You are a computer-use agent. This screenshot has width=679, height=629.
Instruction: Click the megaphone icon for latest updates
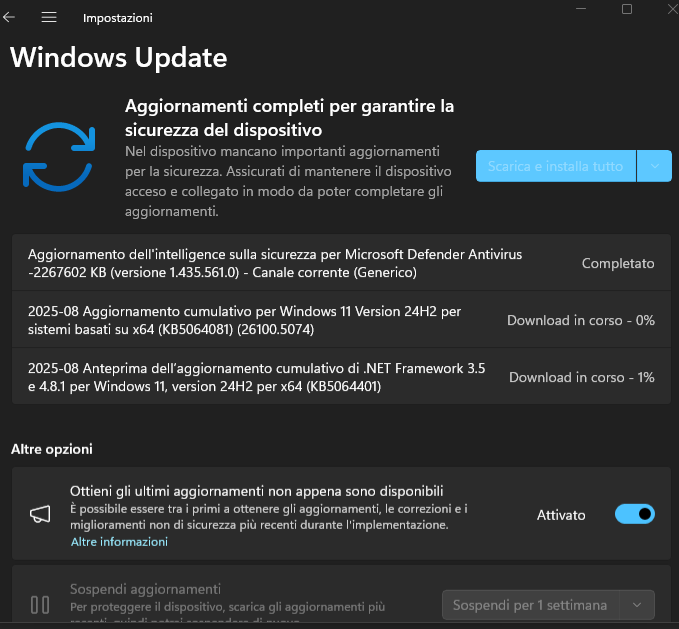pos(40,514)
